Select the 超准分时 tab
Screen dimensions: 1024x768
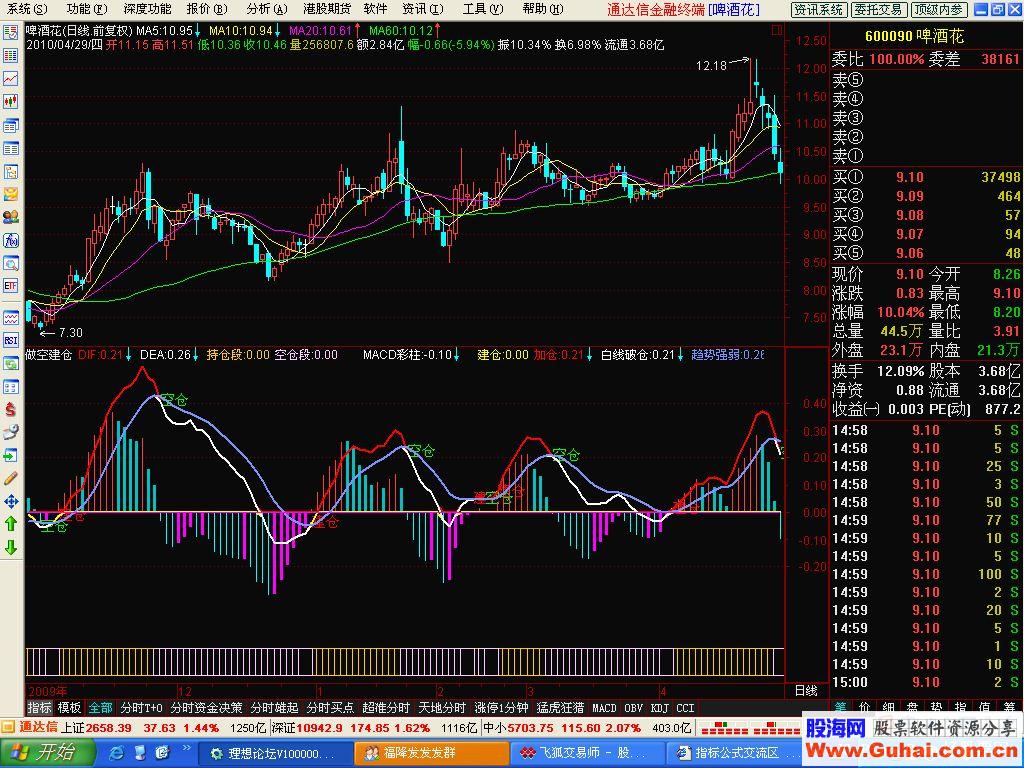point(386,708)
